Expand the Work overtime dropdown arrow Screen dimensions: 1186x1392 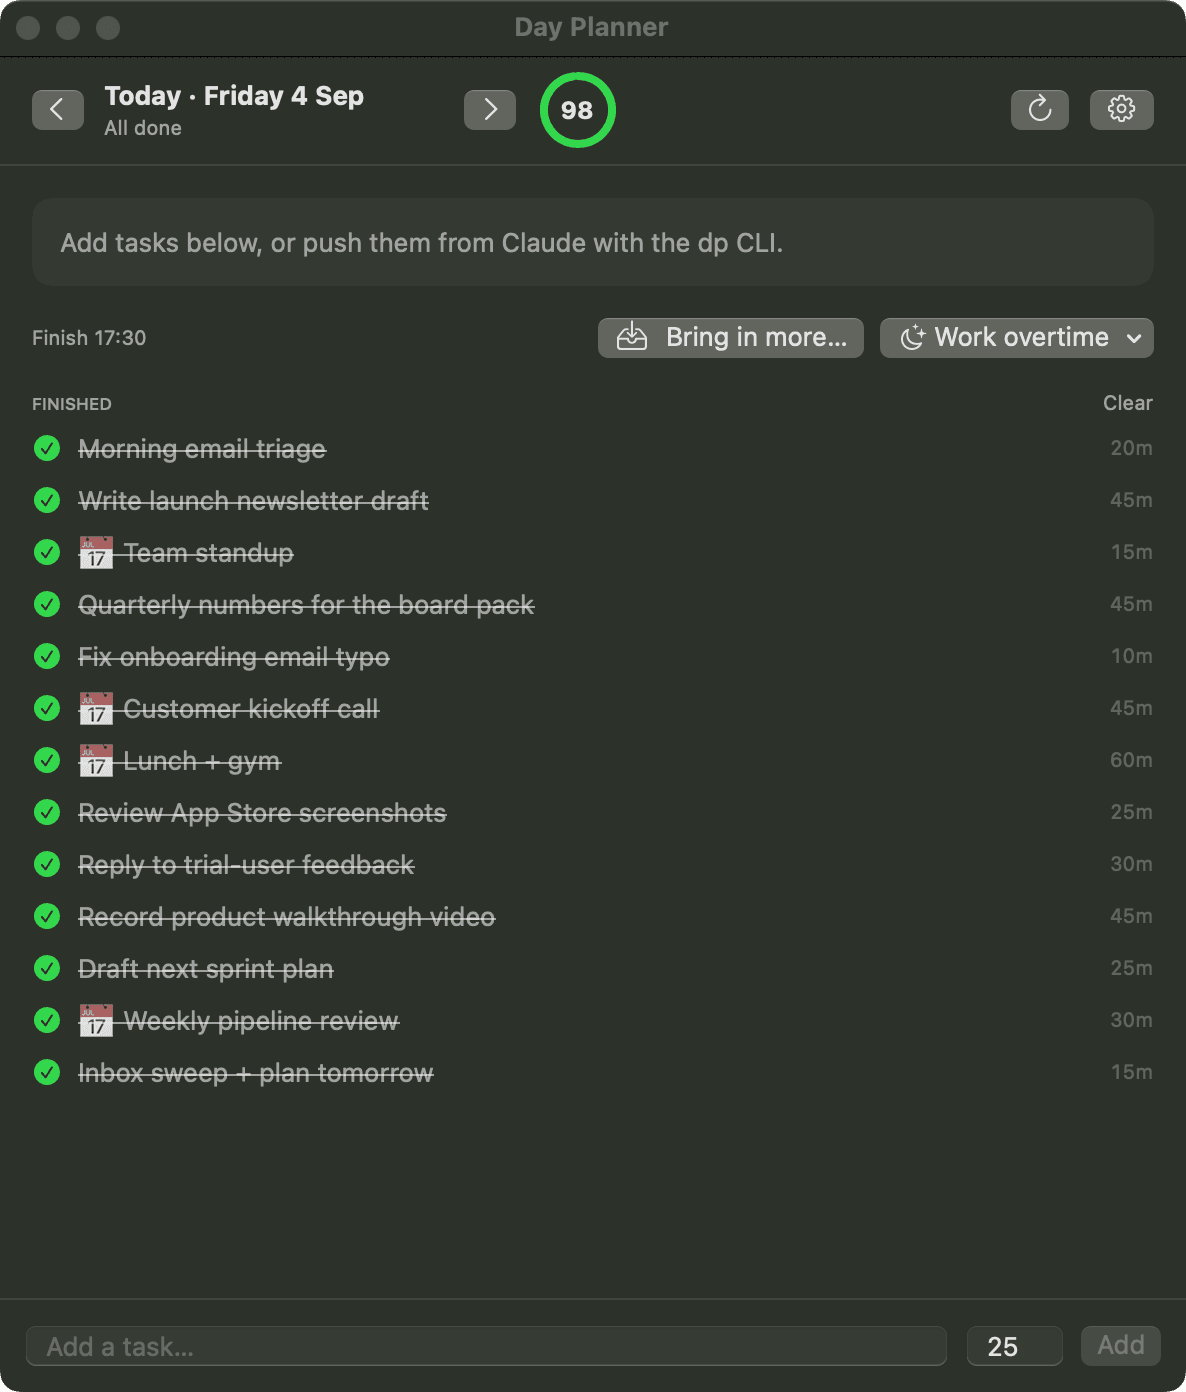[x=1134, y=338]
